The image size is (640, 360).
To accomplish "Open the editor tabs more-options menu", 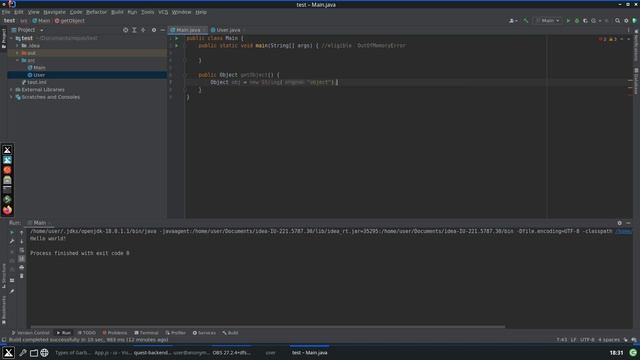I will 628,30.
